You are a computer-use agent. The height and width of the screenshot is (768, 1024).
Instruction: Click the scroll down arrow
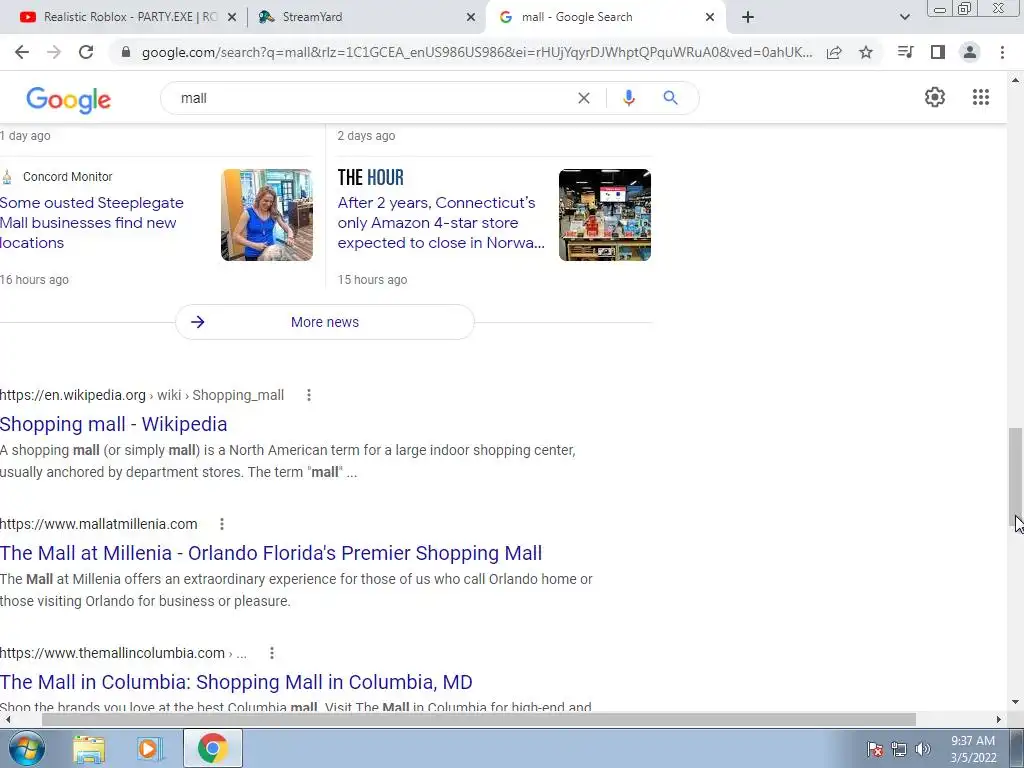tap(1015, 703)
